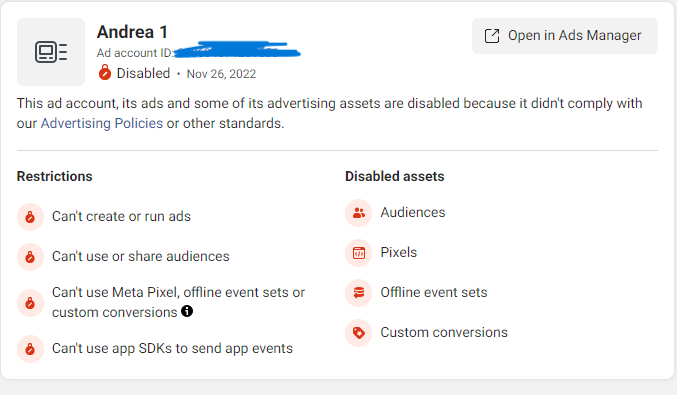
Task: Click the lock icon beside app SDKs restriction
Action: [30, 349]
